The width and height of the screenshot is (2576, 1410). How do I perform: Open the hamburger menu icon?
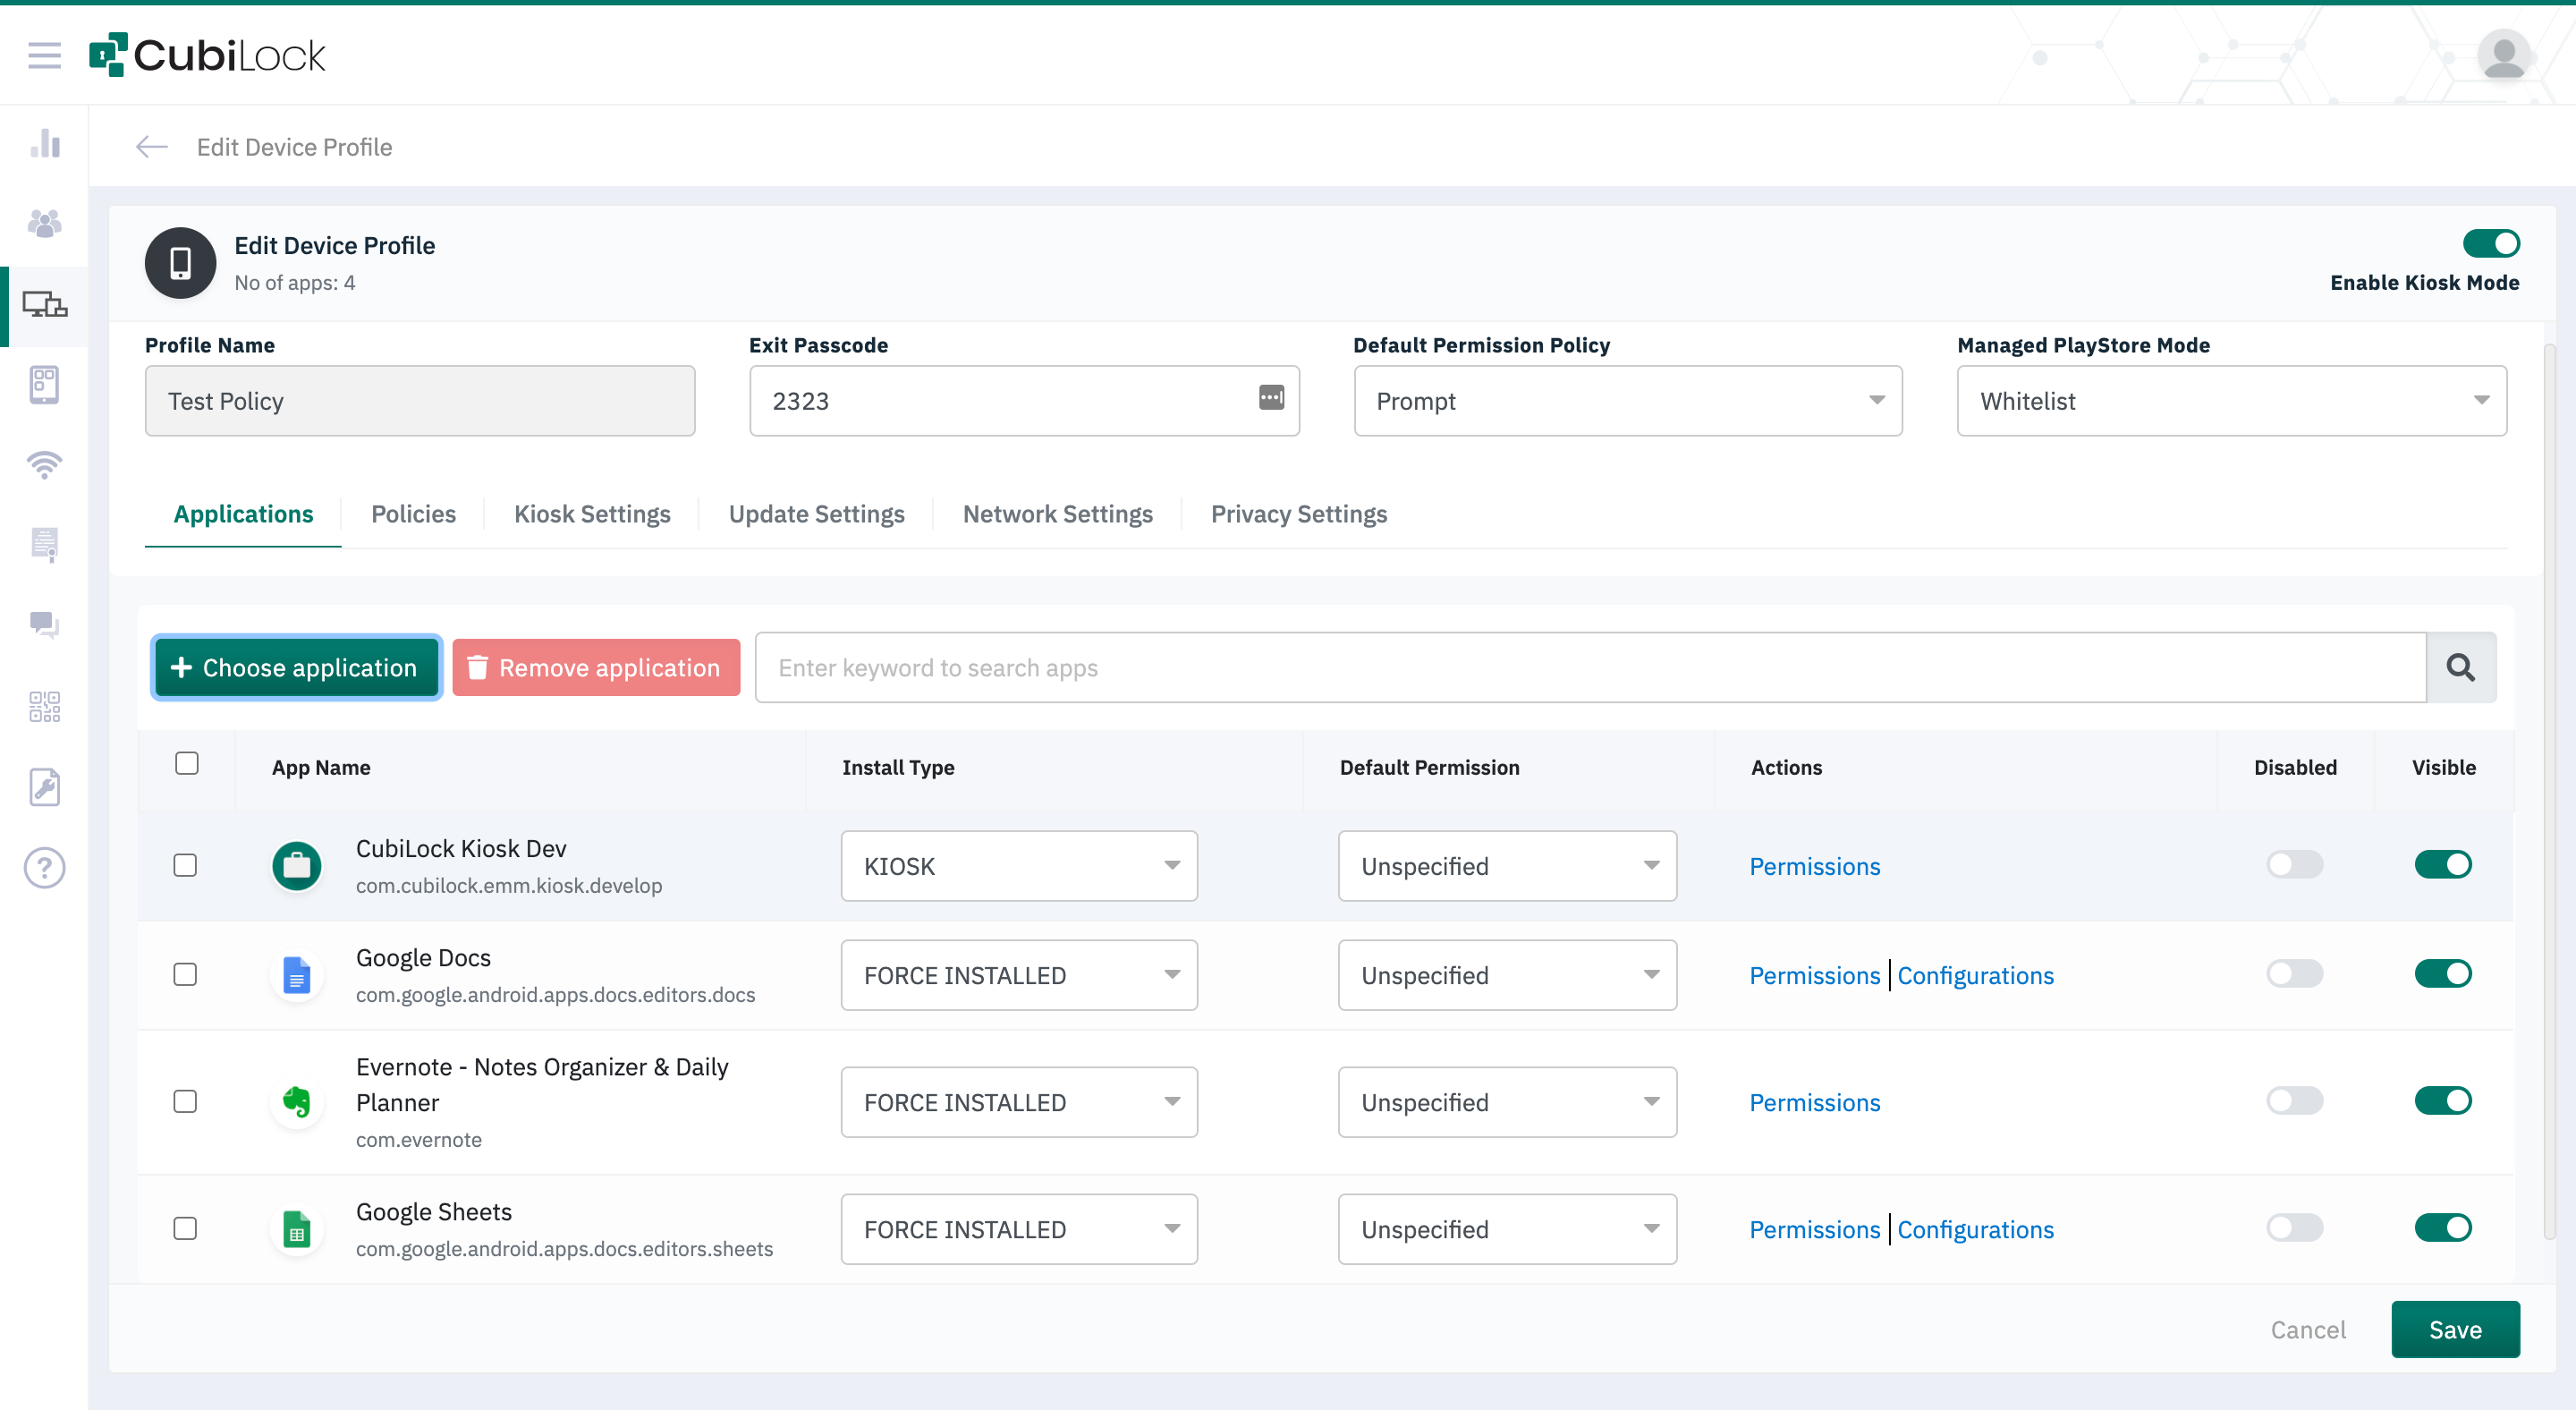click(x=44, y=56)
